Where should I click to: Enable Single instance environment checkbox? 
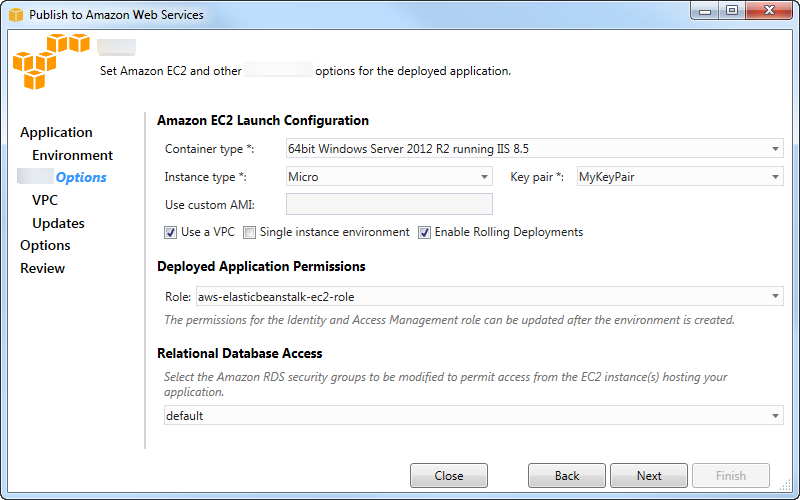tap(249, 232)
